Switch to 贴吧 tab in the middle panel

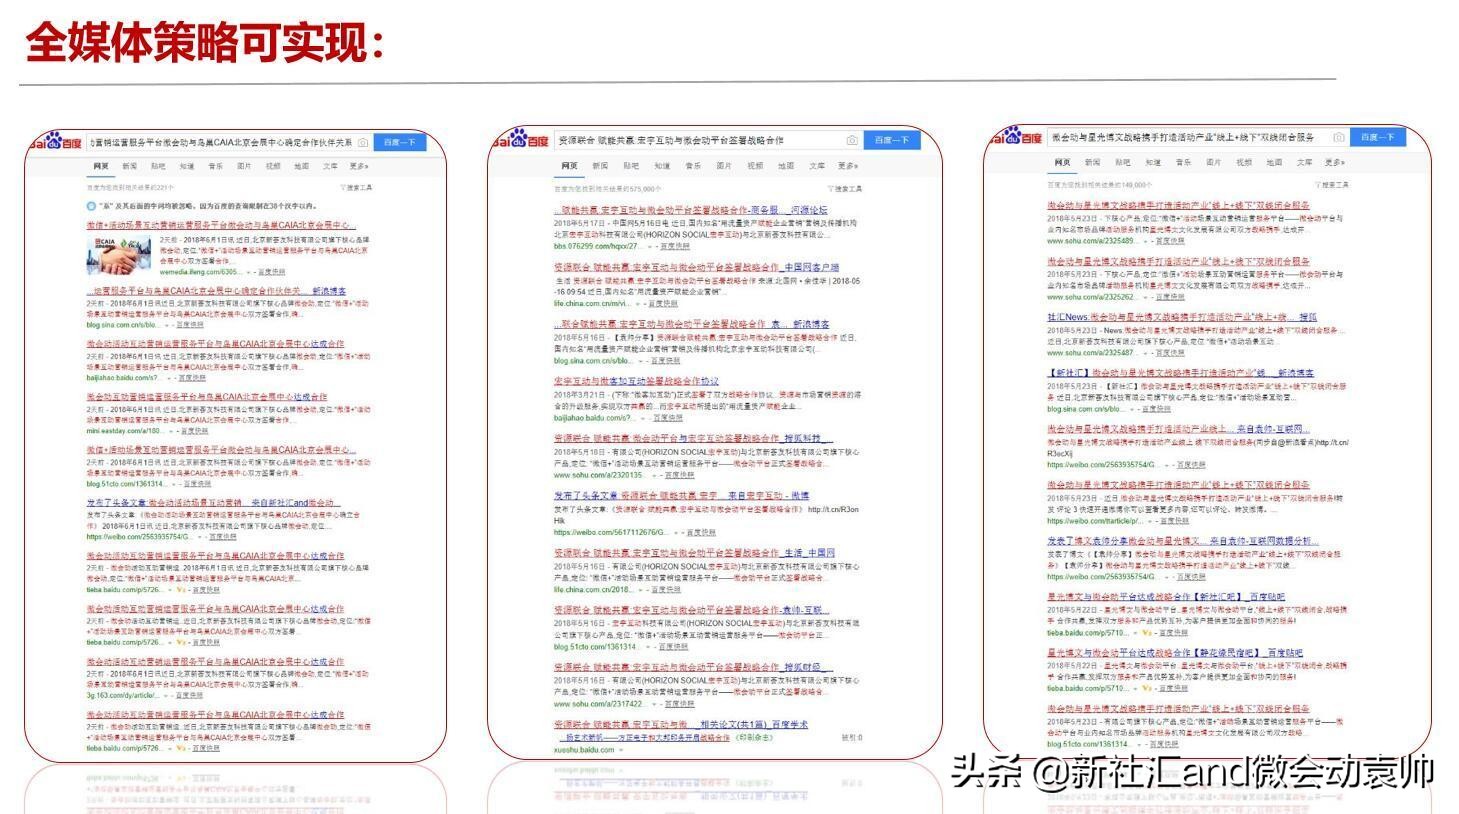coord(631,166)
